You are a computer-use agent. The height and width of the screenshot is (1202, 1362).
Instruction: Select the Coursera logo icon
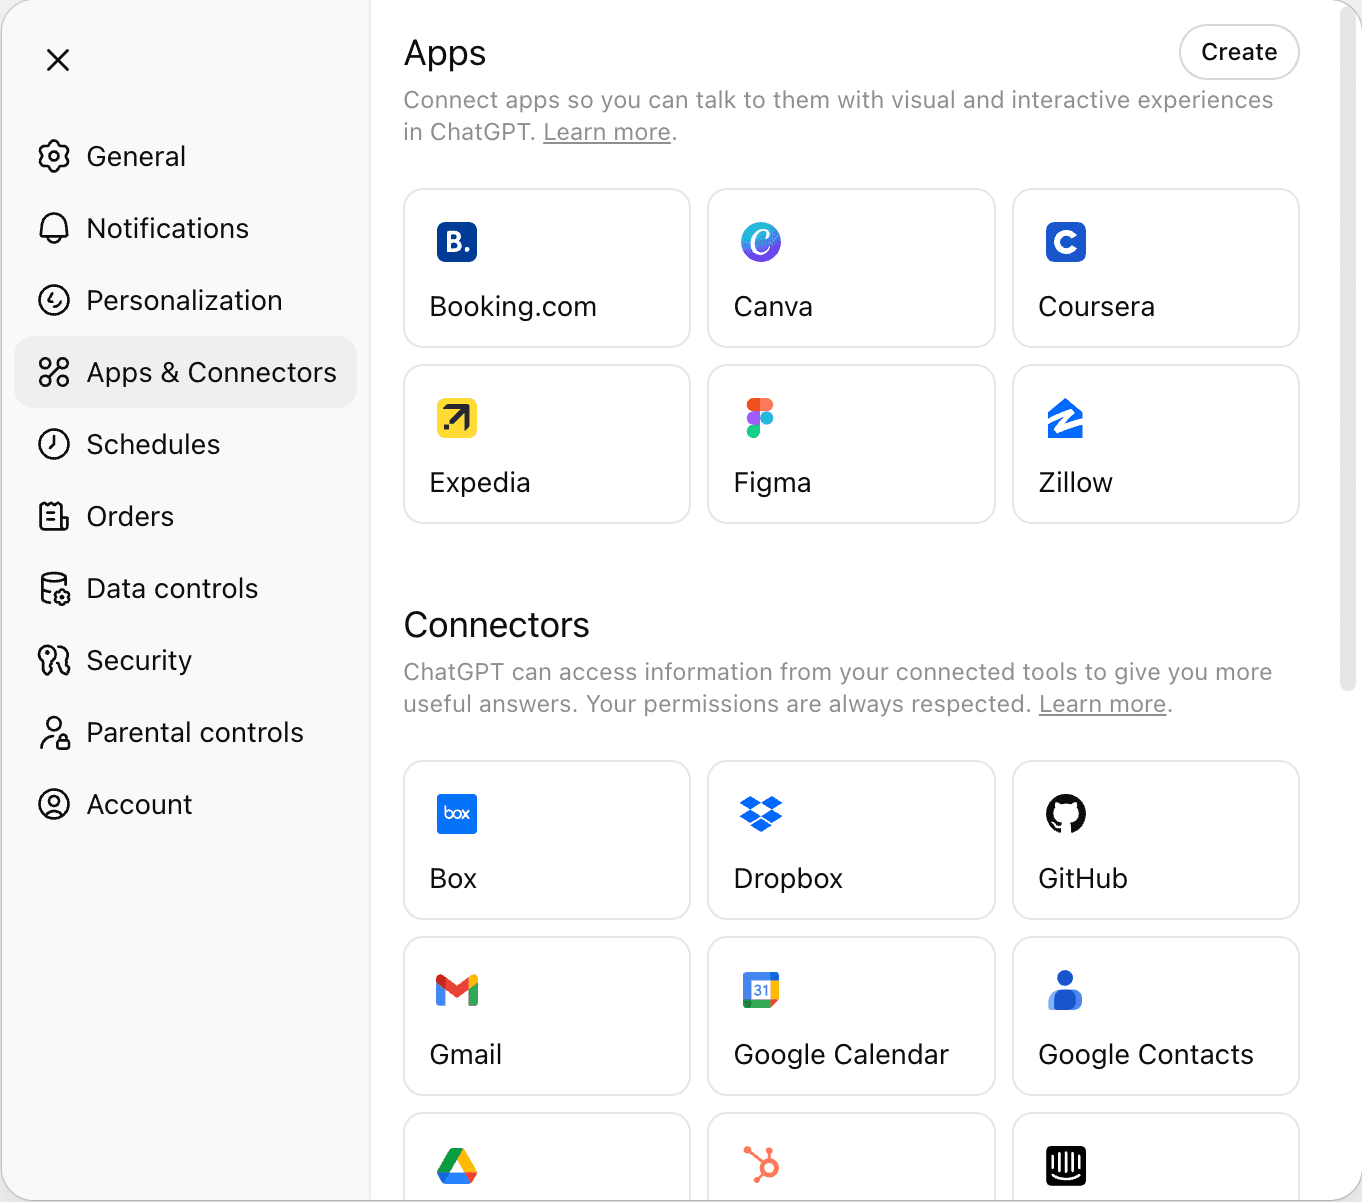[1066, 242]
